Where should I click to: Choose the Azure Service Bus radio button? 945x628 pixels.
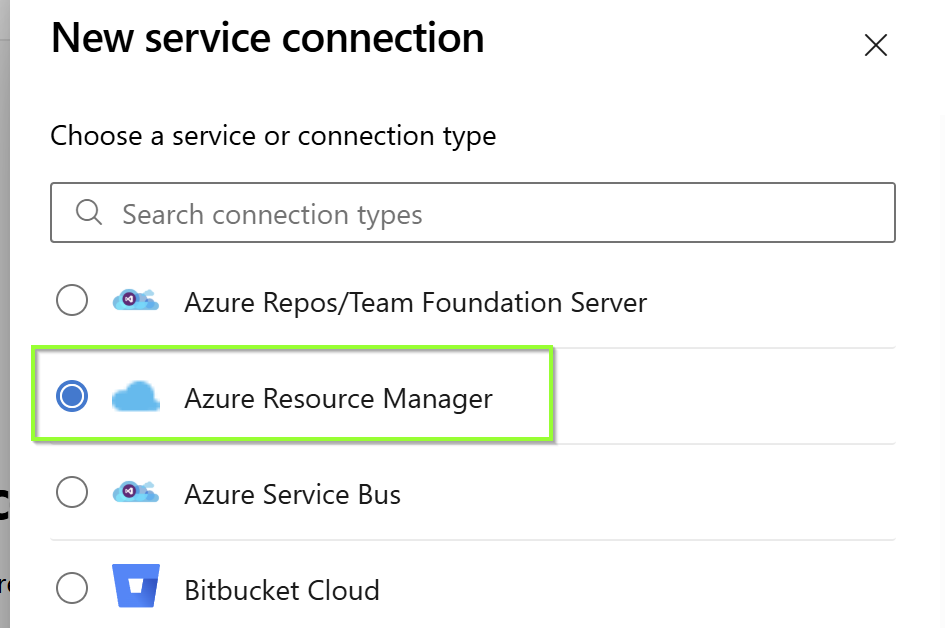[72, 492]
